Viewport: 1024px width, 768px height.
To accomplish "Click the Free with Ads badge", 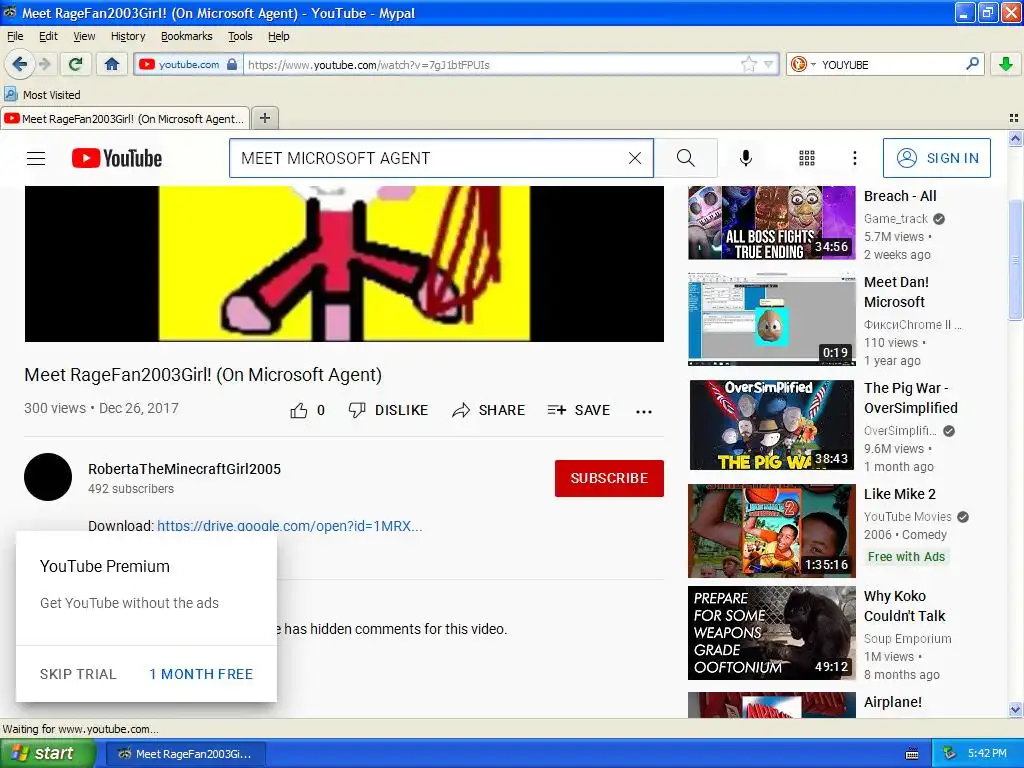I will 906,556.
